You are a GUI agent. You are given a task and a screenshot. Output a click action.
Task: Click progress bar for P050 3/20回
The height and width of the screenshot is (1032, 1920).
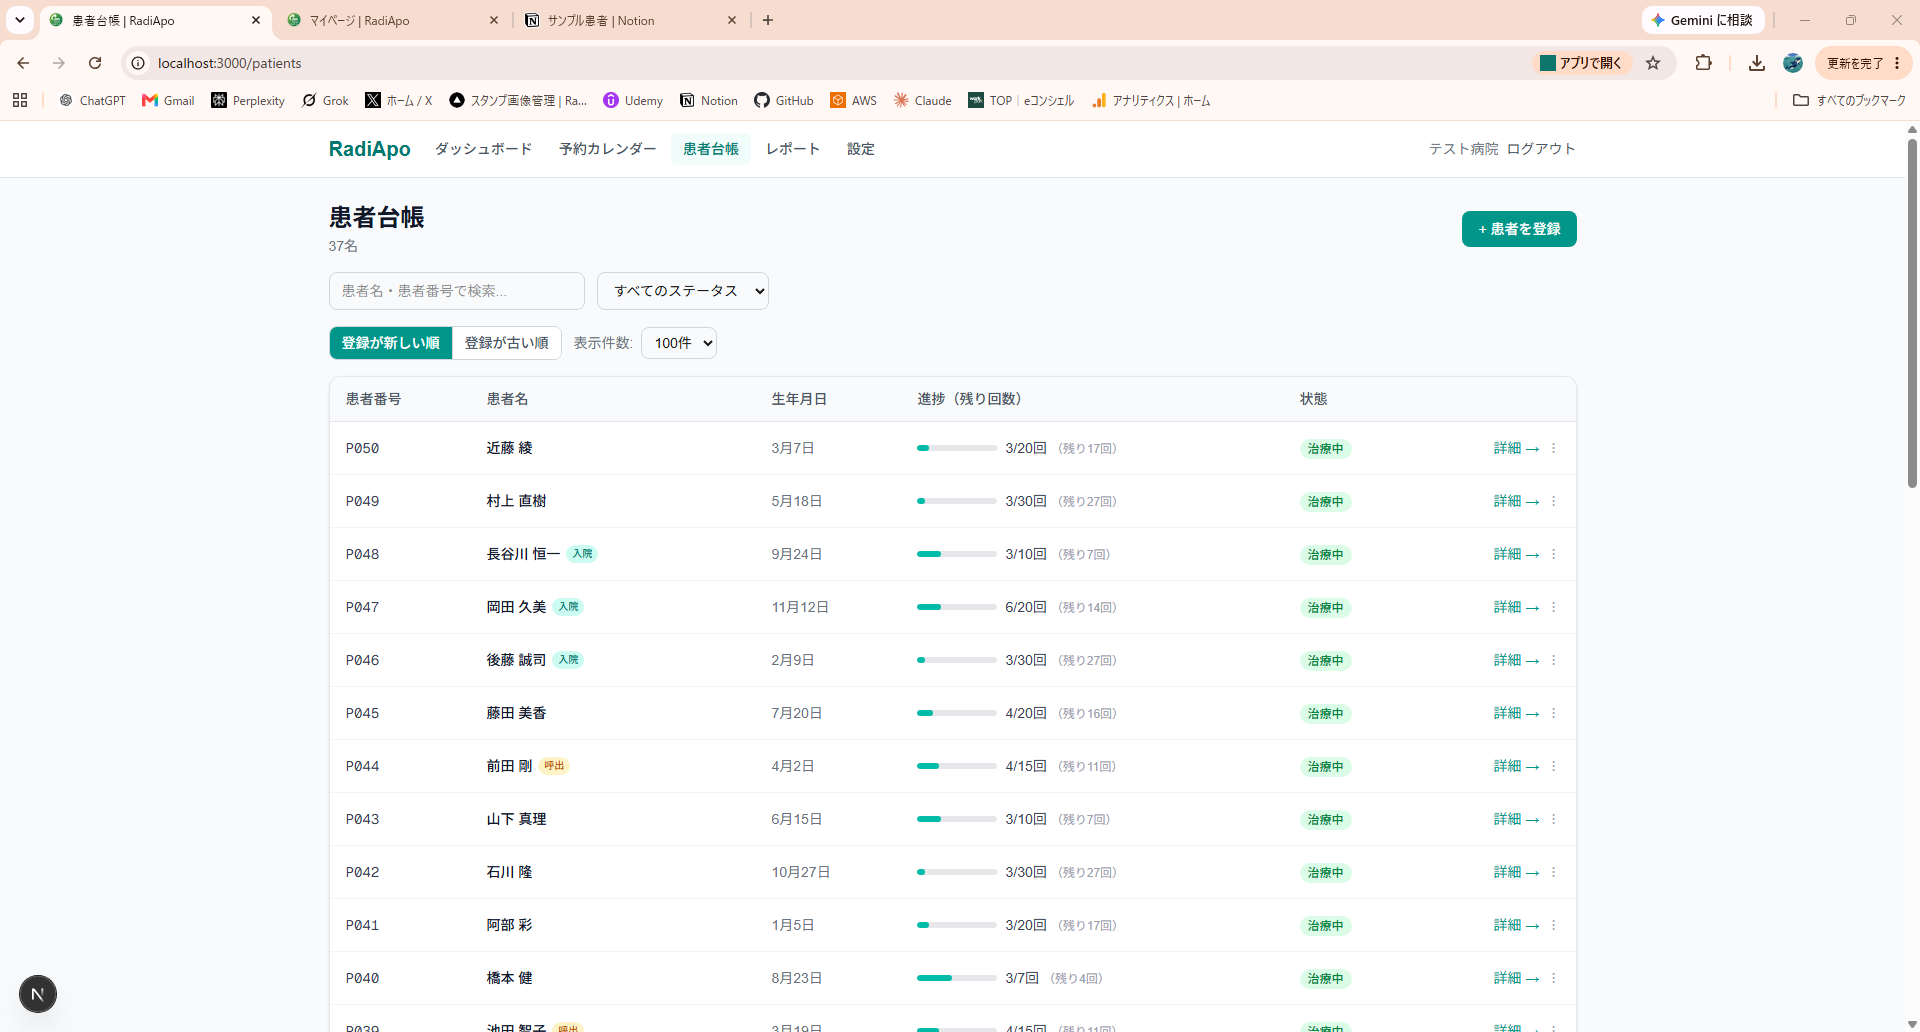(957, 448)
